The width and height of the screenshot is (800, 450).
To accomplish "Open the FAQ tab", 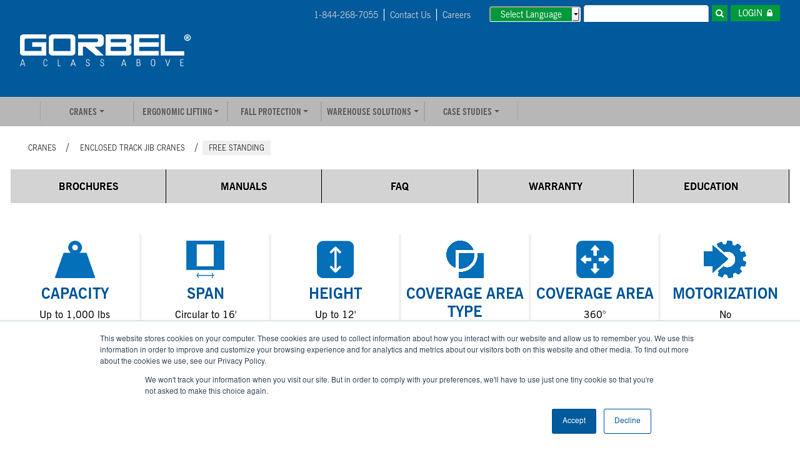I will tap(399, 186).
